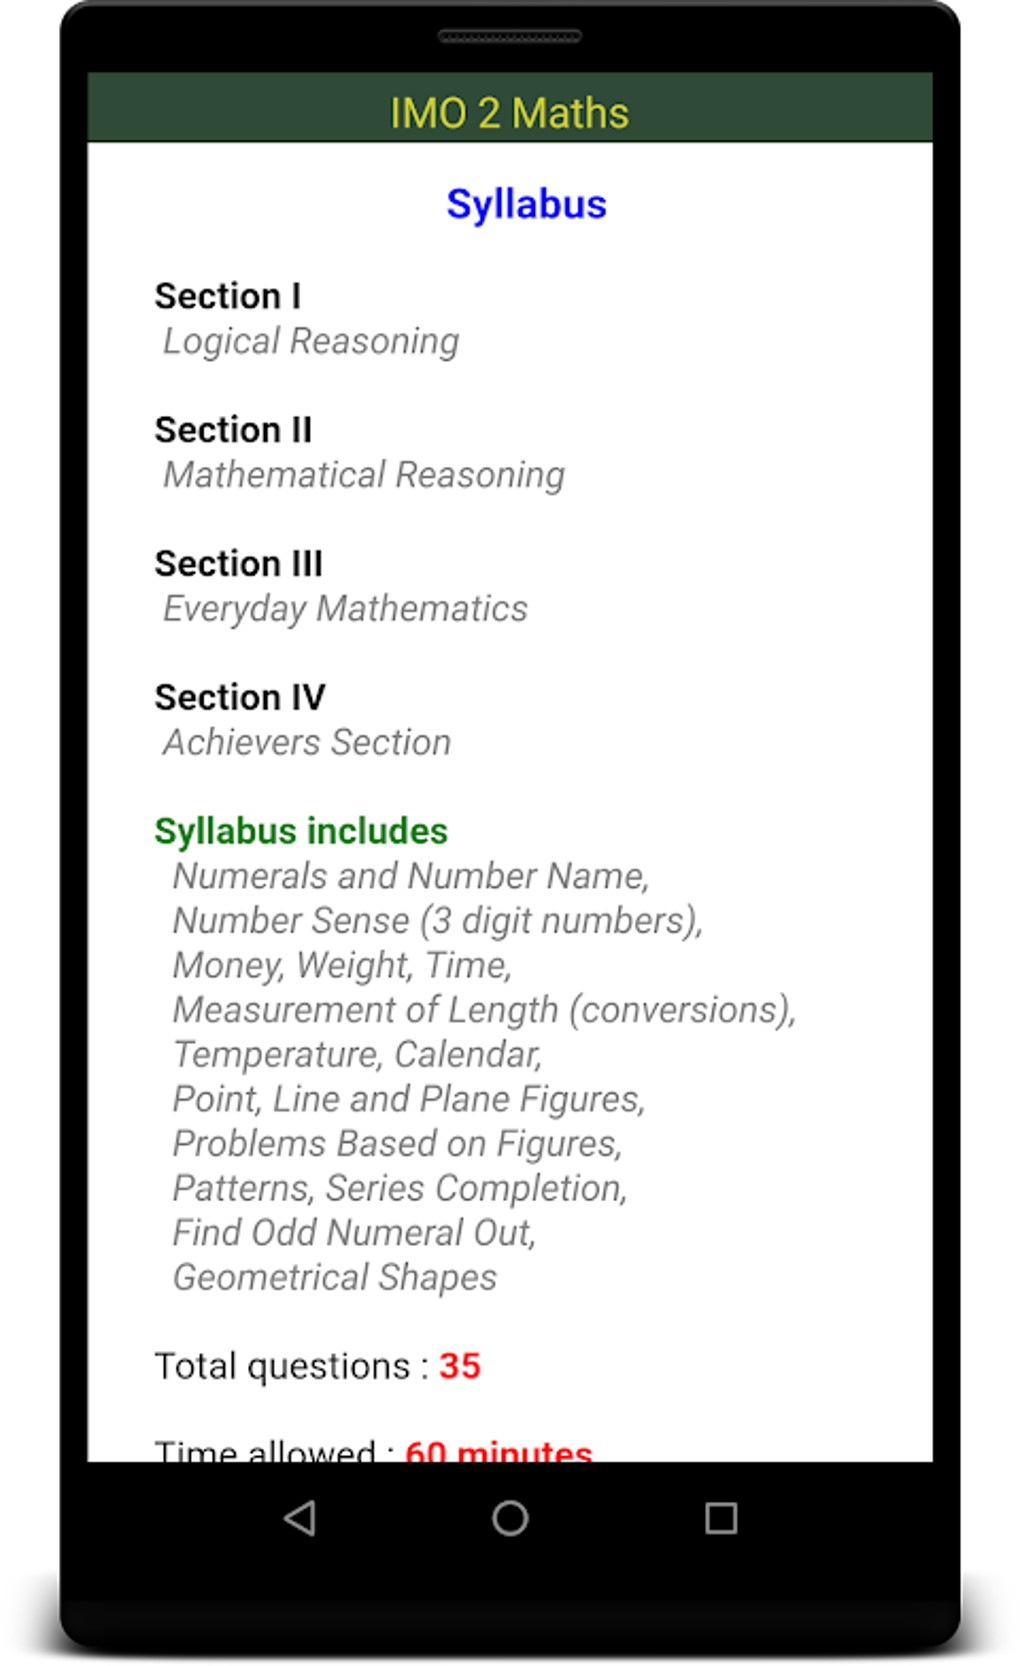The image size is (1020, 1666).
Task: Click the green Syllabus includes heading
Action: [x=301, y=831]
